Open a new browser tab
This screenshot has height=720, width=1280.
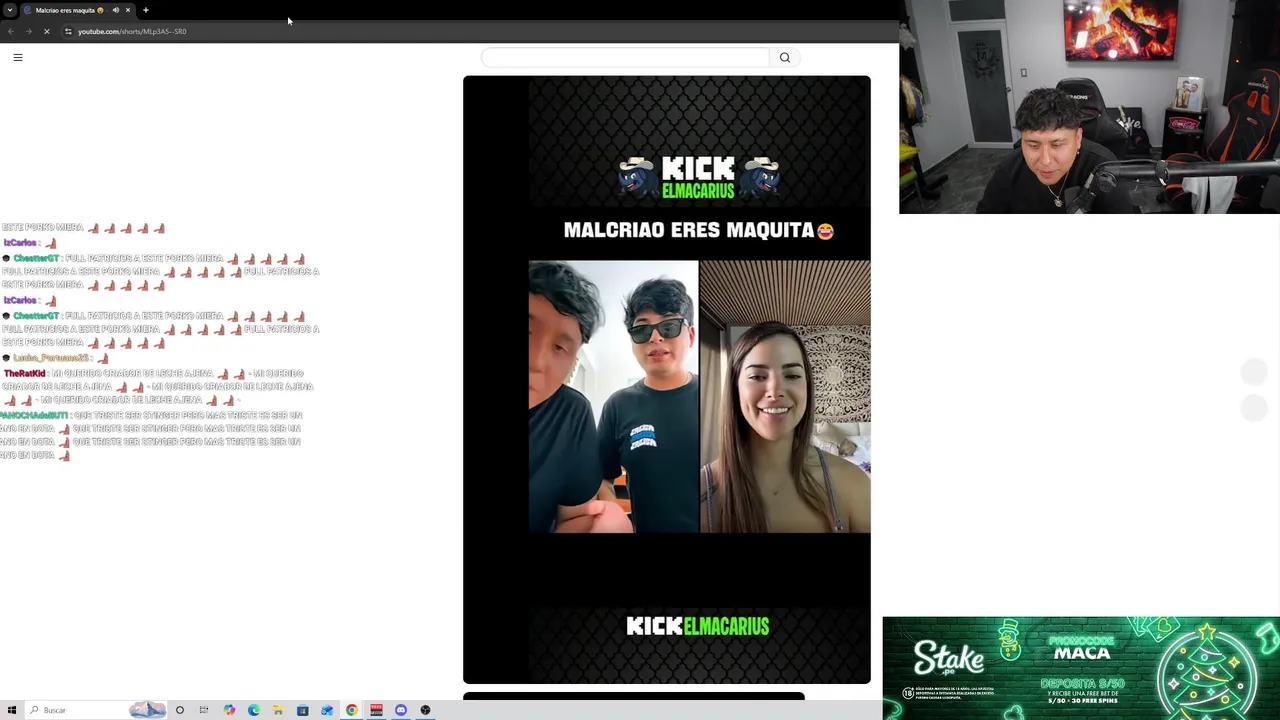(146, 10)
